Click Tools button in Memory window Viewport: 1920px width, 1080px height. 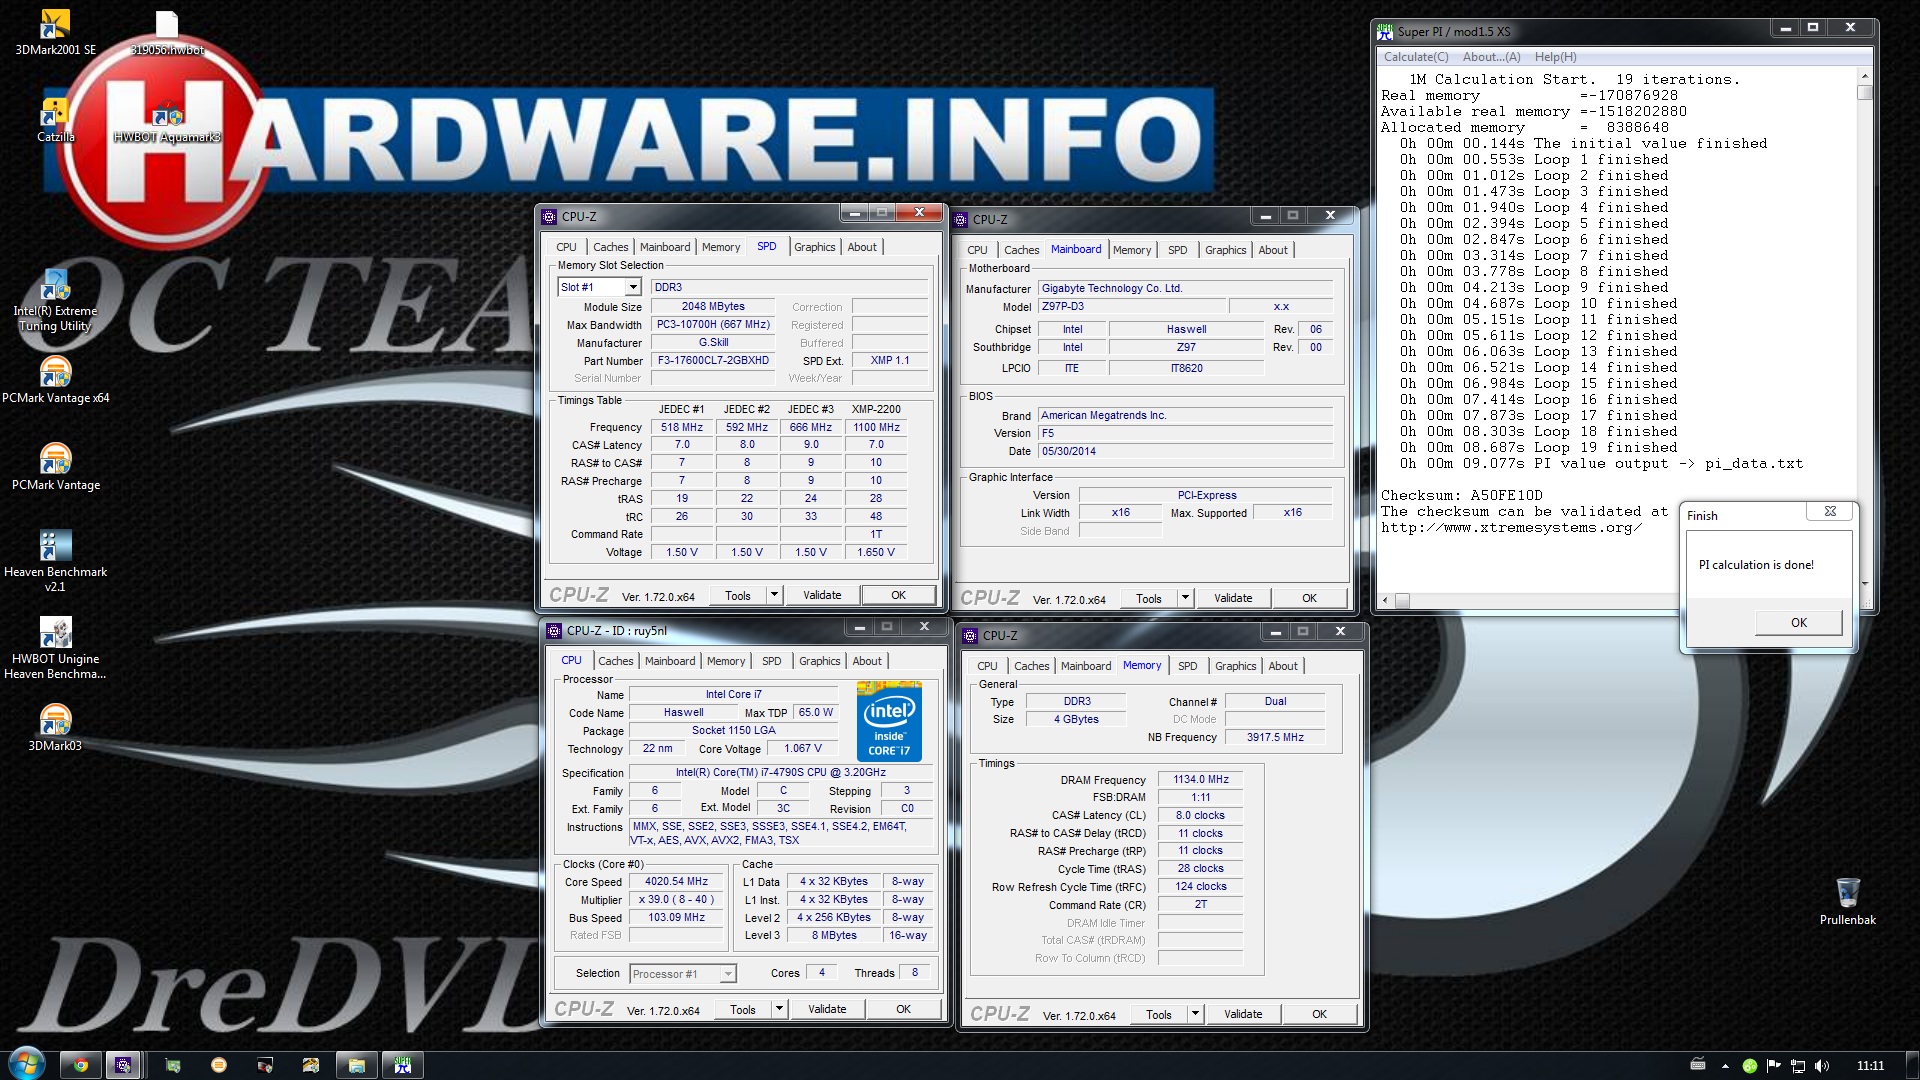click(x=1159, y=1014)
